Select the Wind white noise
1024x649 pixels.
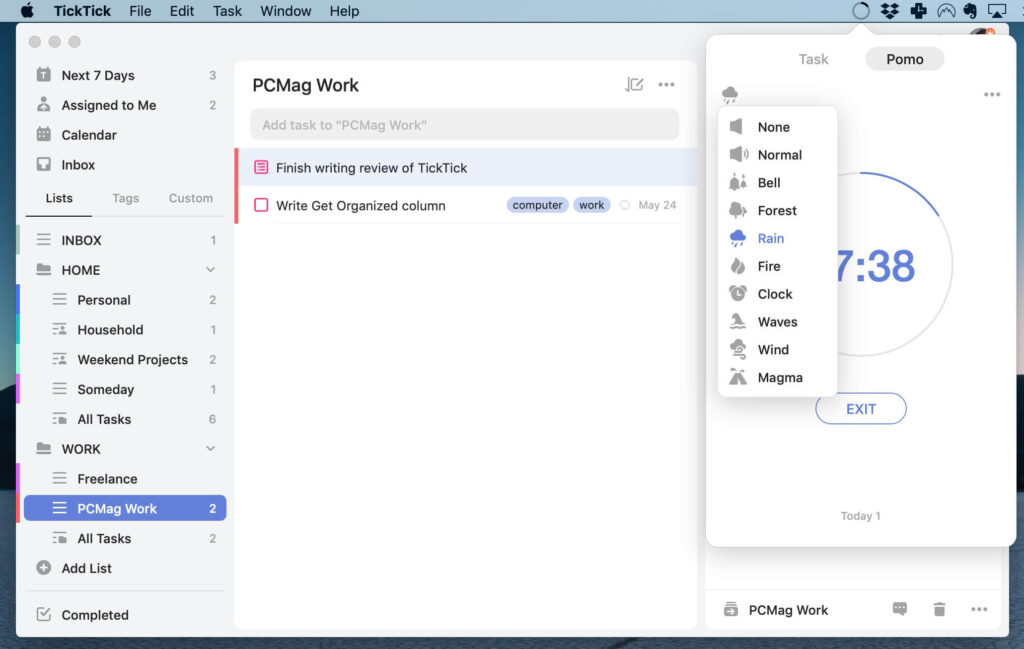(x=777, y=350)
